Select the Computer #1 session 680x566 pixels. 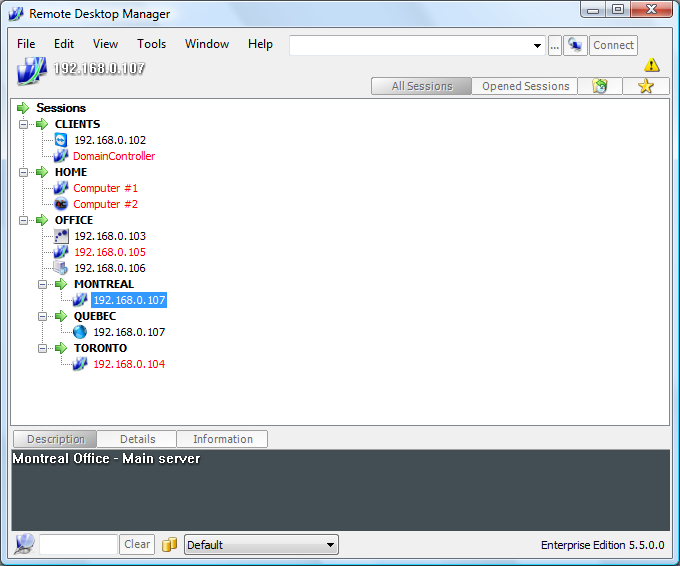coord(105,188)
